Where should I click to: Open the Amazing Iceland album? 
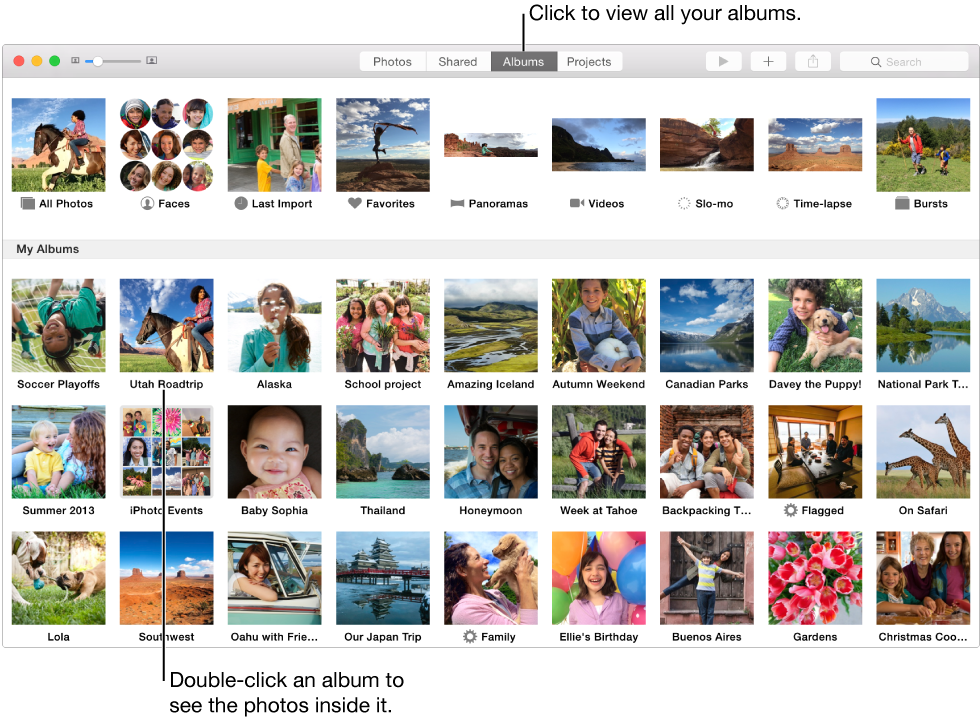pos(490,325)
